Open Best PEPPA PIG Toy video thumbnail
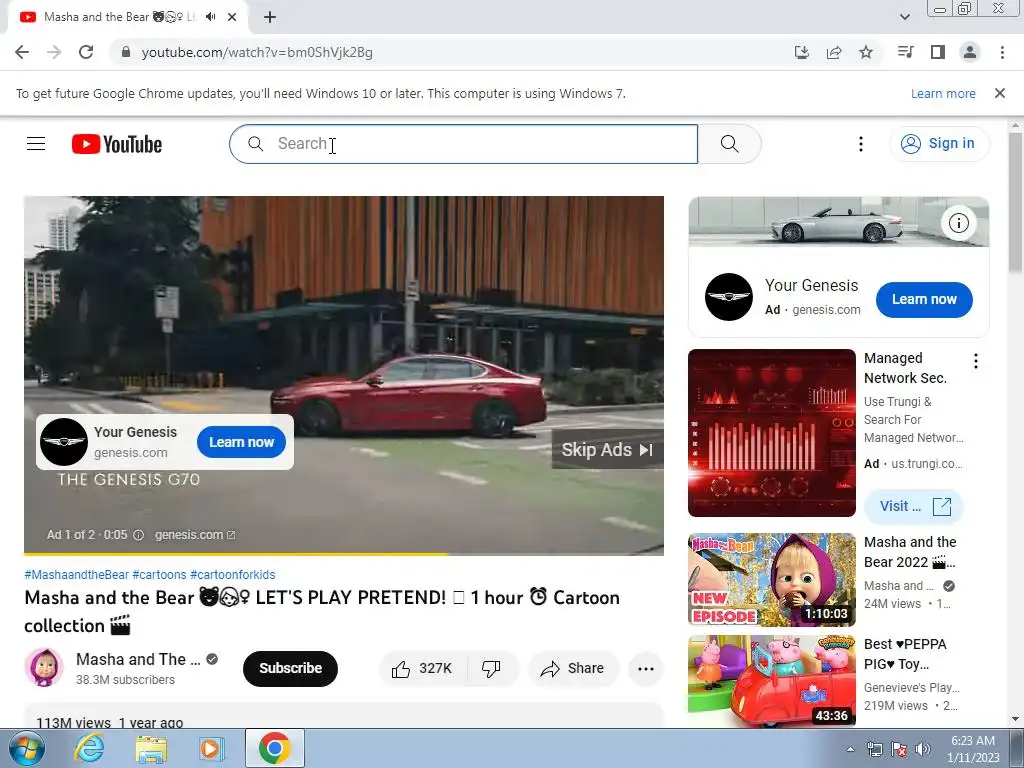 pos(772,682)
